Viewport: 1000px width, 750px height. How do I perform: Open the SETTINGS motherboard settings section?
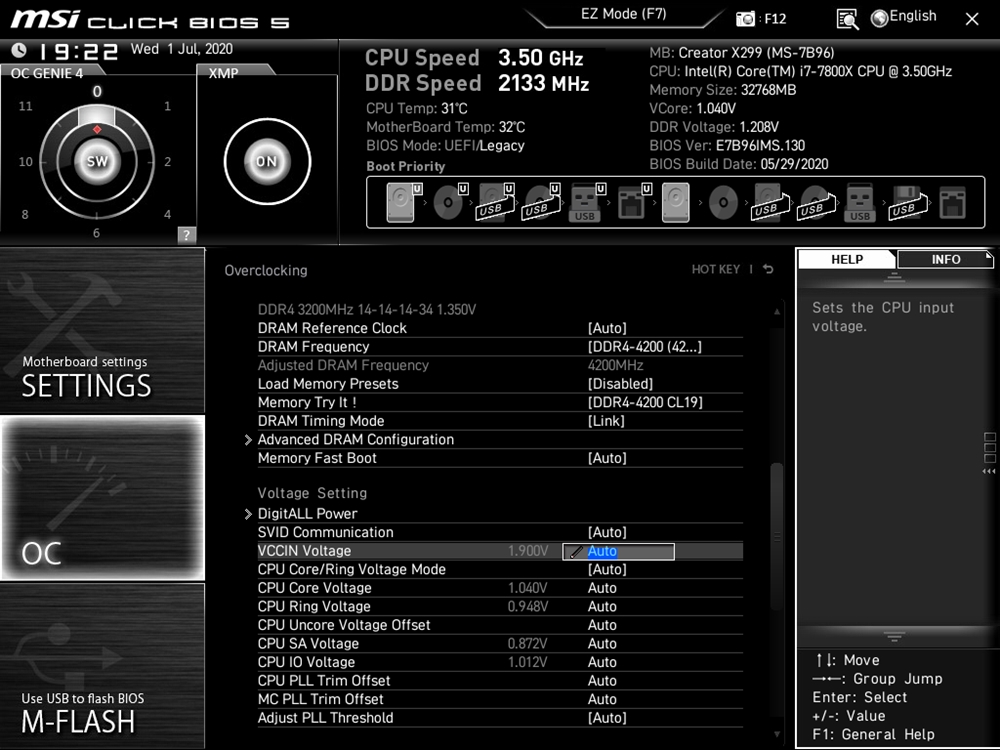(x=102, y=330)
